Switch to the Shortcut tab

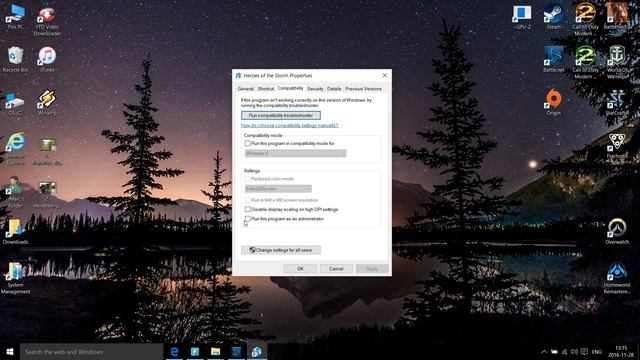pyautogui.click(x=265, y=89)
